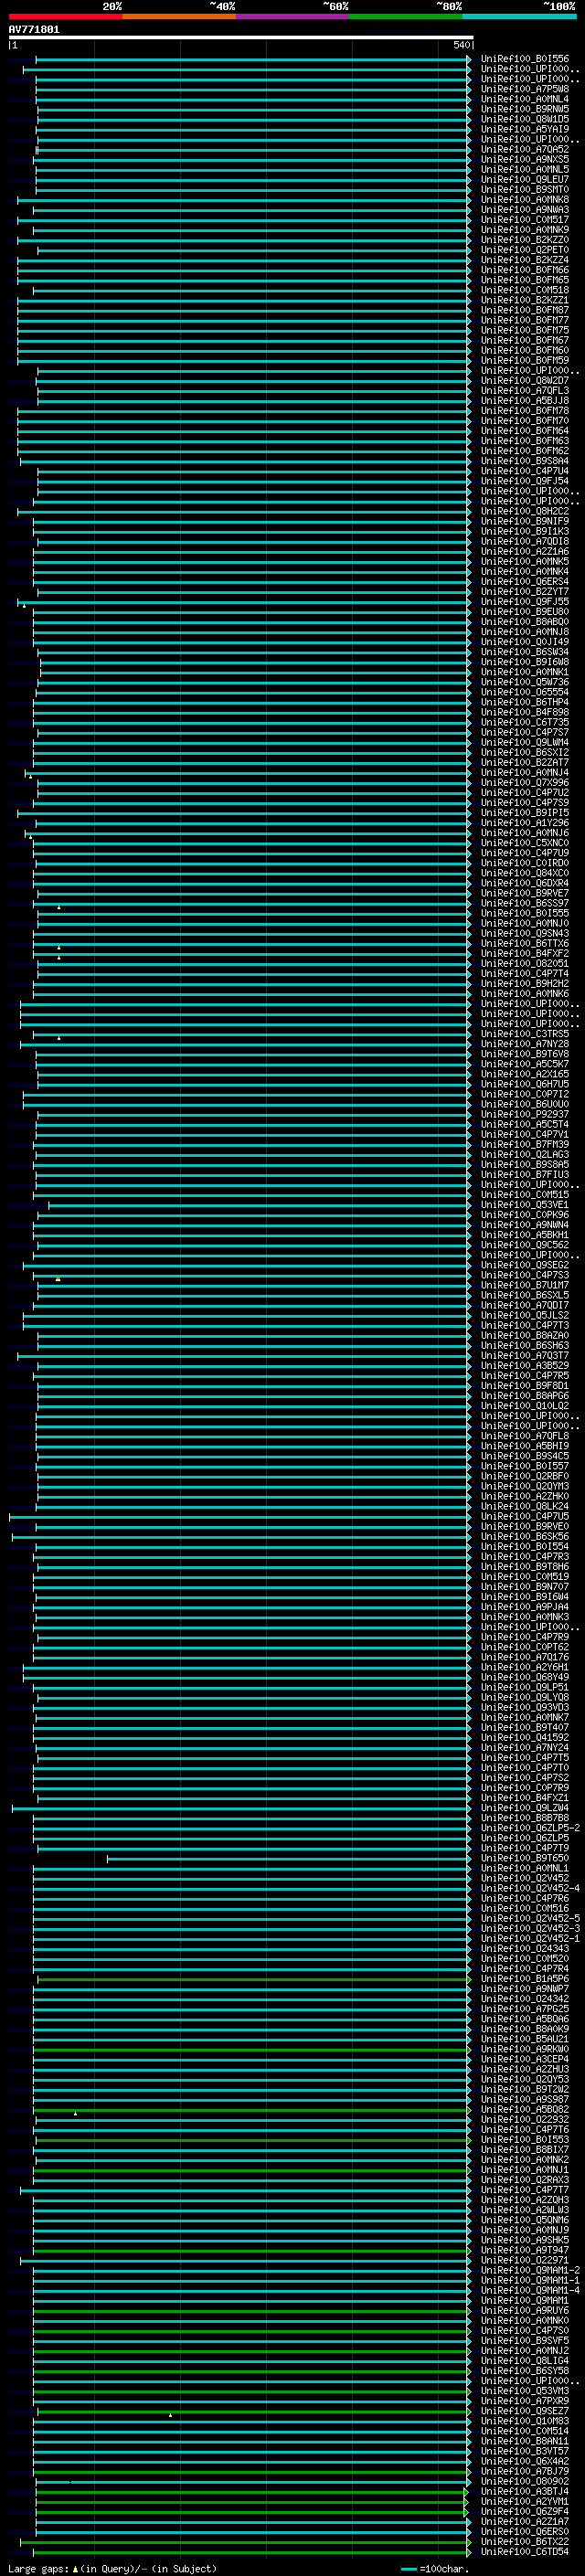
Task: Click label UniRef100_Q2PET0
Action: 524,250
